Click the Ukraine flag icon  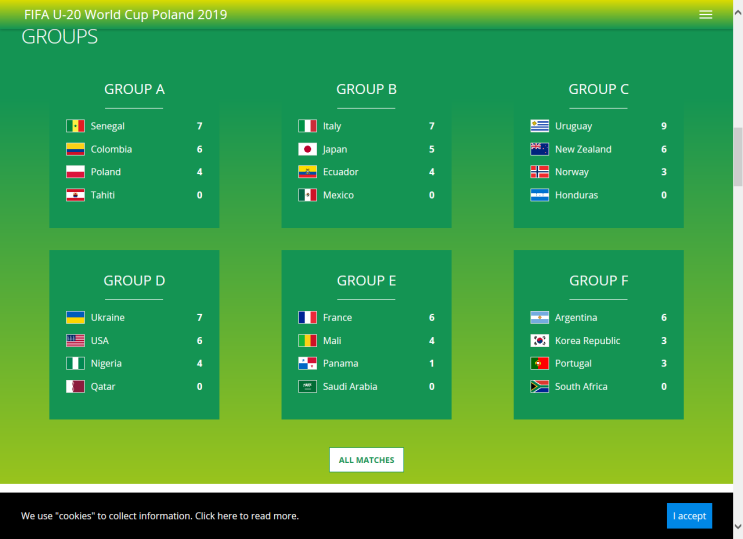coord(75,318)
